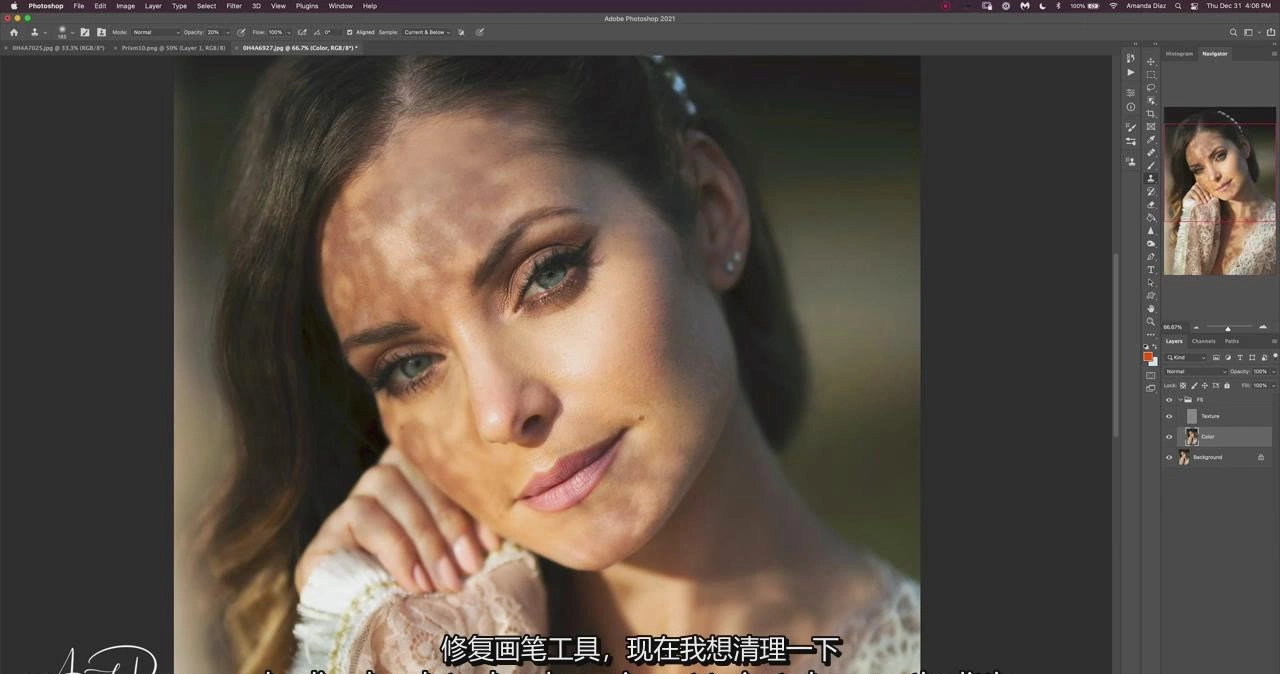Open the History panel icon

1131,59
